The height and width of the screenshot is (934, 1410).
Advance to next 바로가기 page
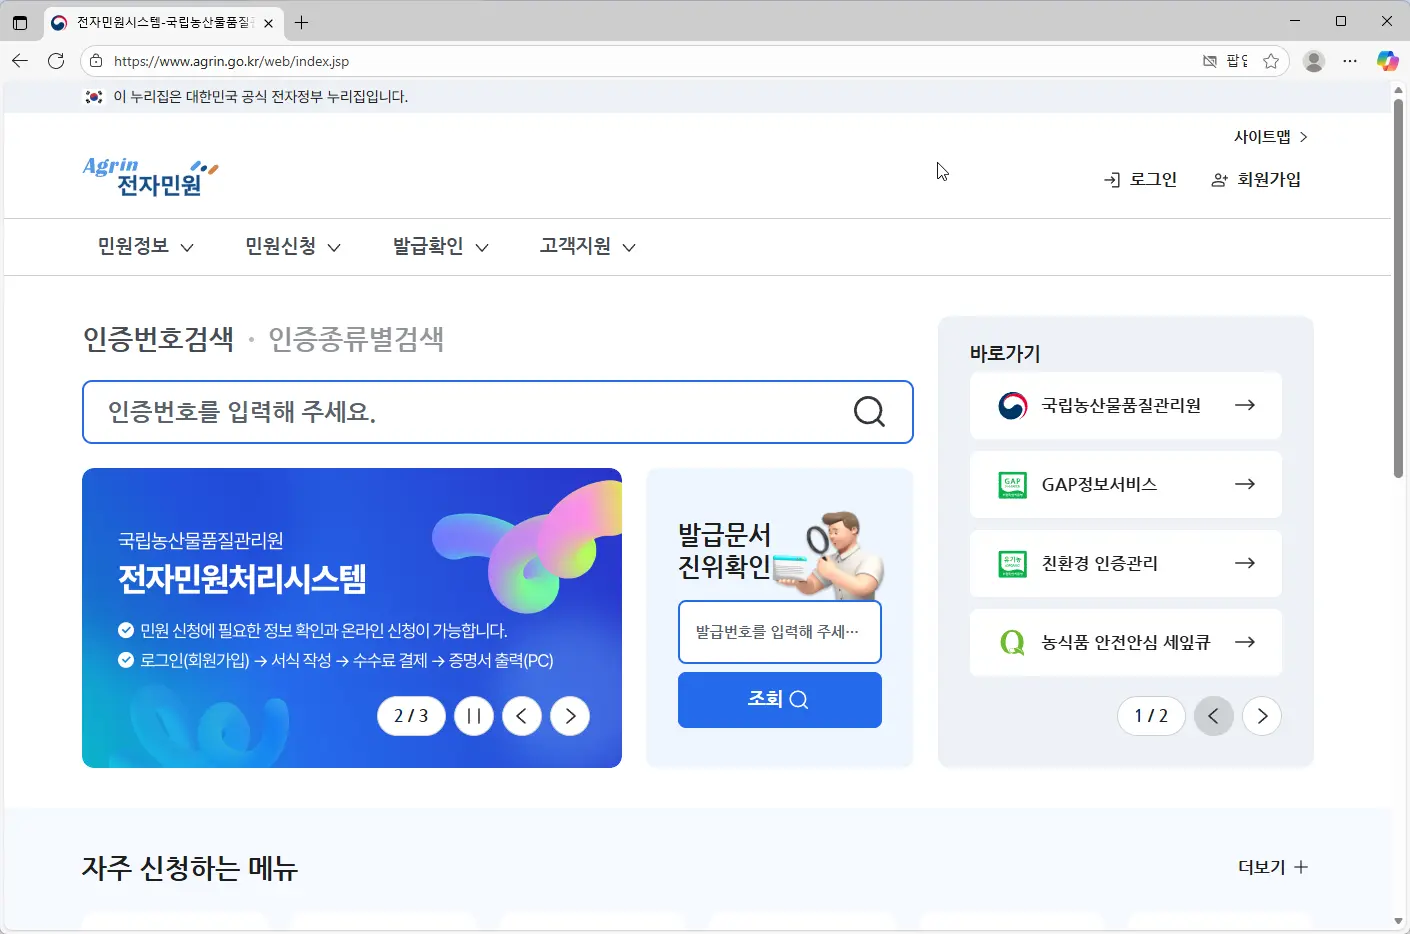point(1262,715)
